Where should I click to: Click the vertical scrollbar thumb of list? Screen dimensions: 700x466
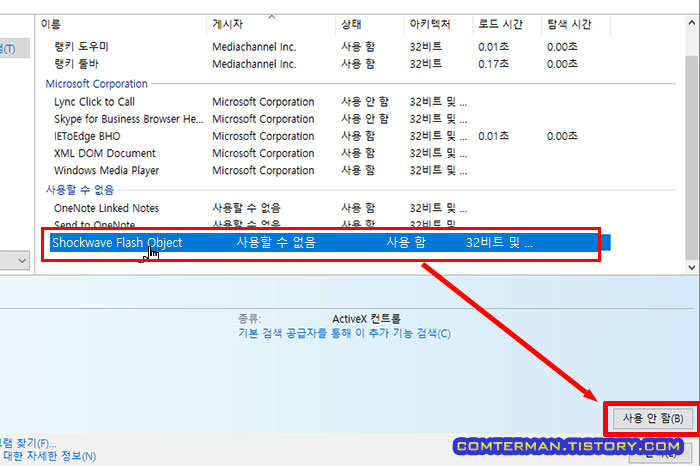692,156
